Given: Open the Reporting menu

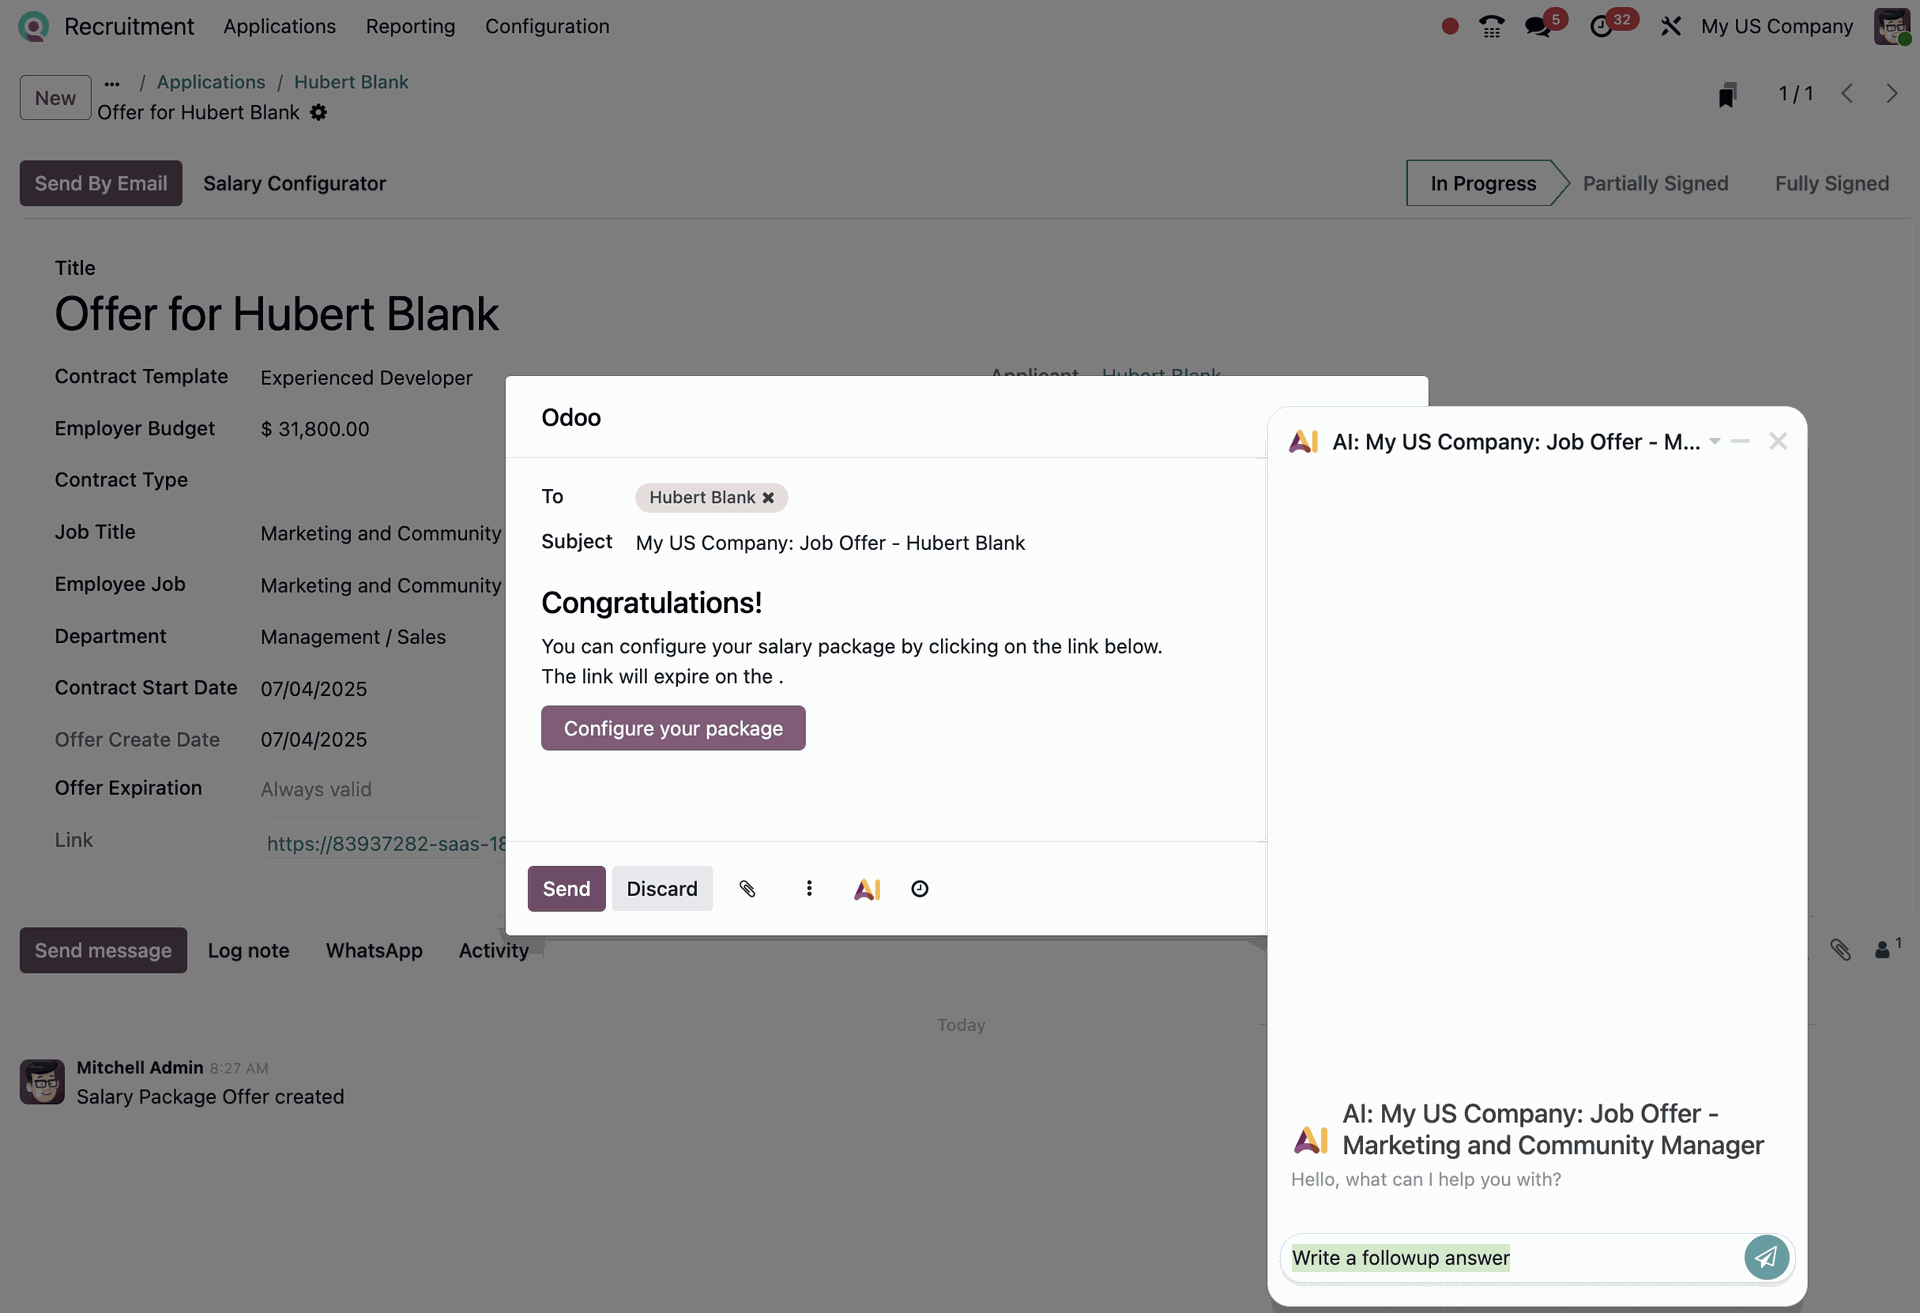Looking at the screenshot, I should tap(410, 27).
